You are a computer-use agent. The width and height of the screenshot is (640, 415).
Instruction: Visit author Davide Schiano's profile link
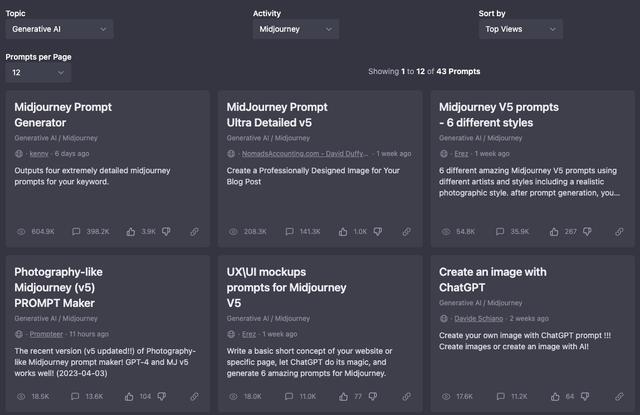(478, 319)
